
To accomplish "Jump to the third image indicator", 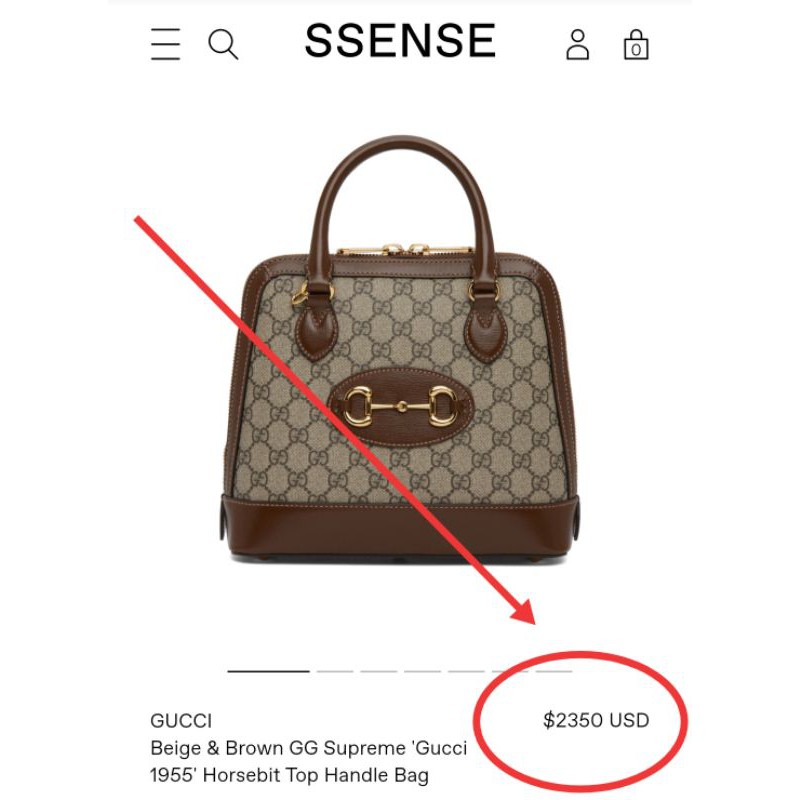I will [379, 671].
